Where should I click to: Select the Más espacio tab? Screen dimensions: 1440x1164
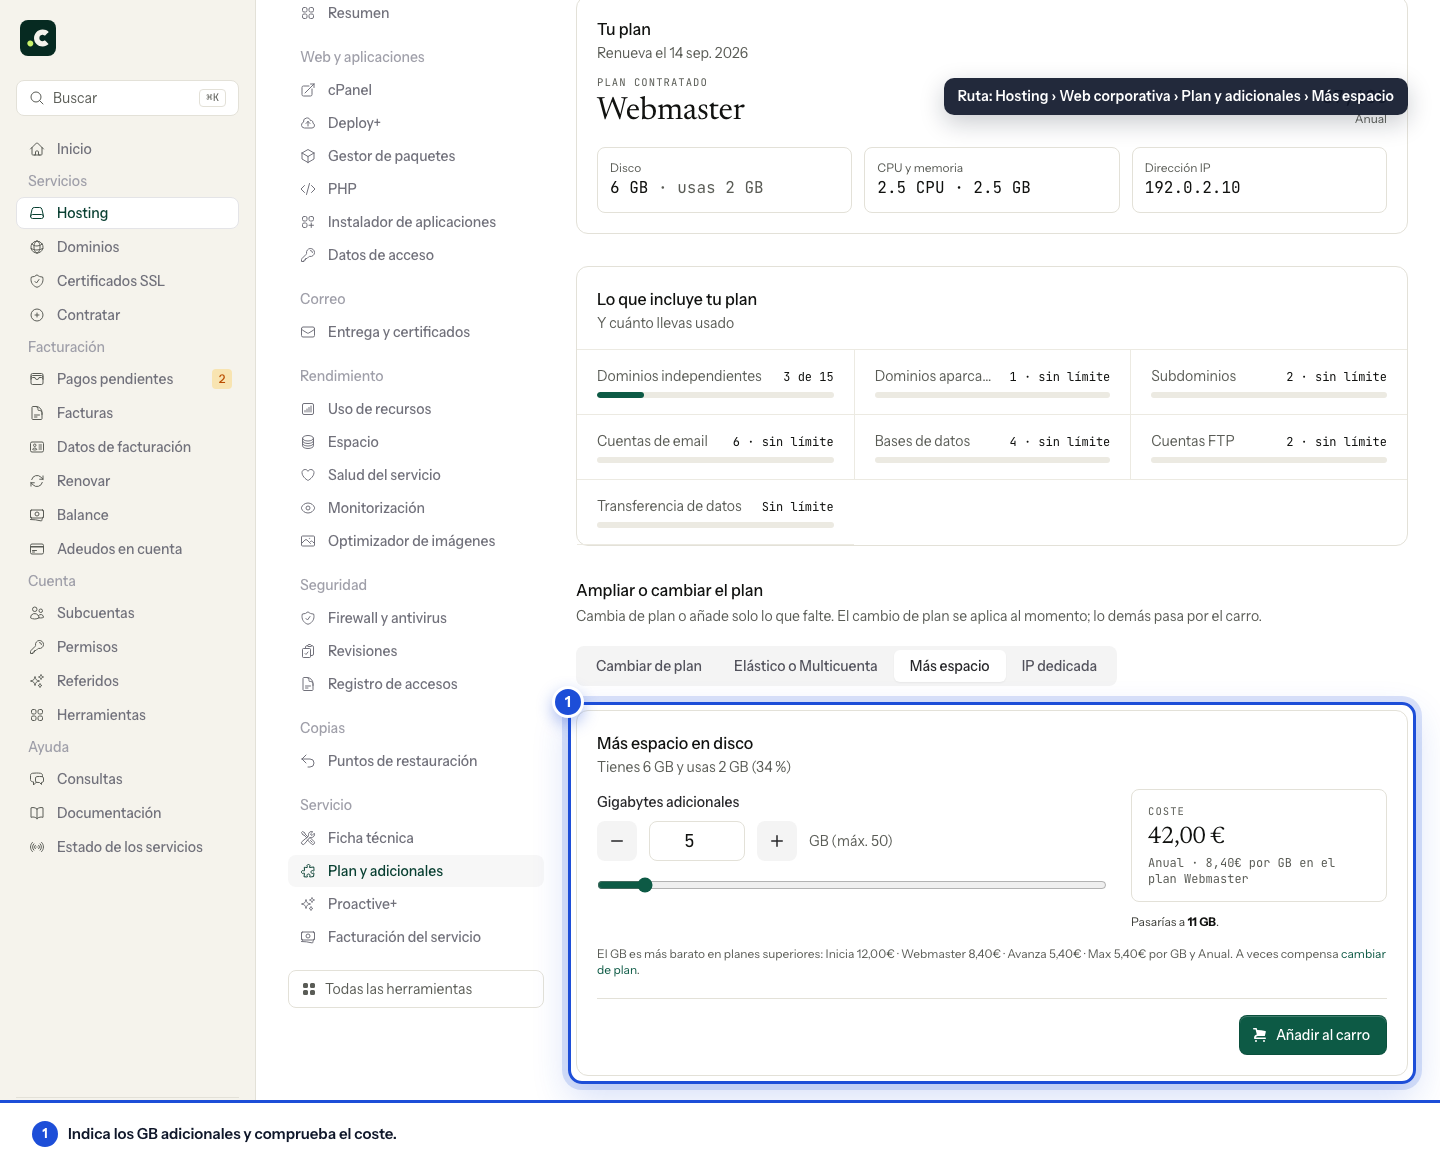[x=949, y=666]
